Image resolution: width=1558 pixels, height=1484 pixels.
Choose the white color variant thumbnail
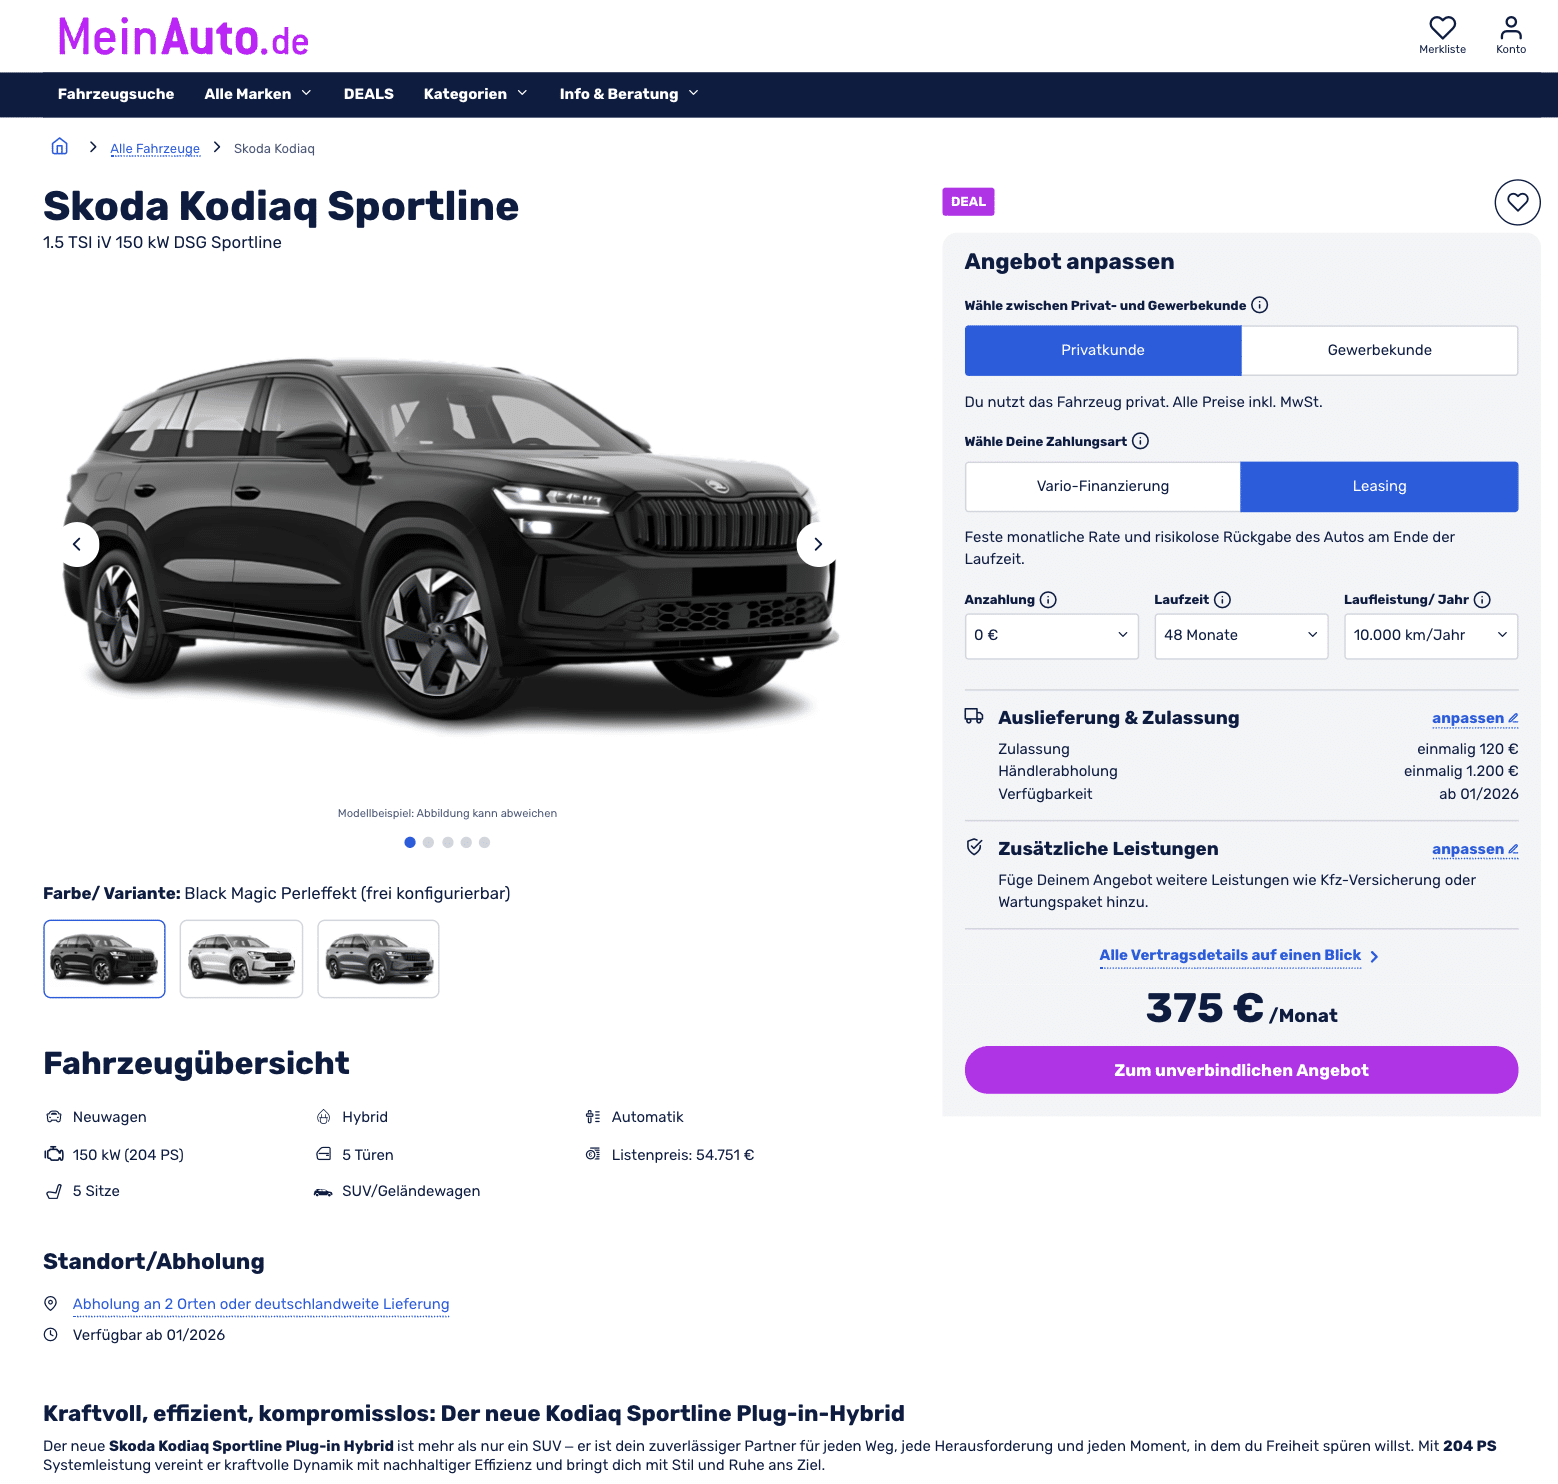coord(241,959)
